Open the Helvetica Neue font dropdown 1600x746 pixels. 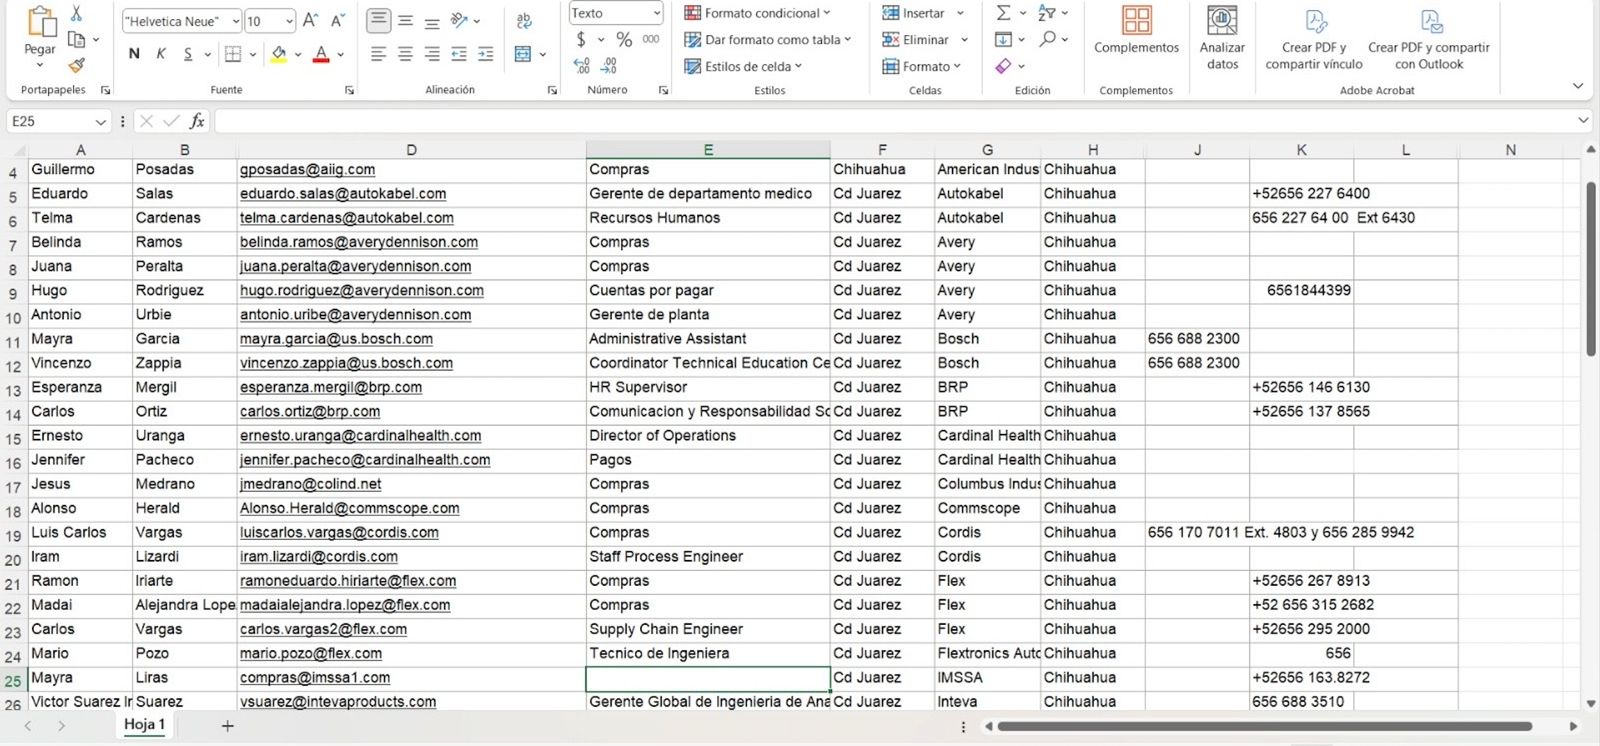pyautogui.click(x=236, y=21)
